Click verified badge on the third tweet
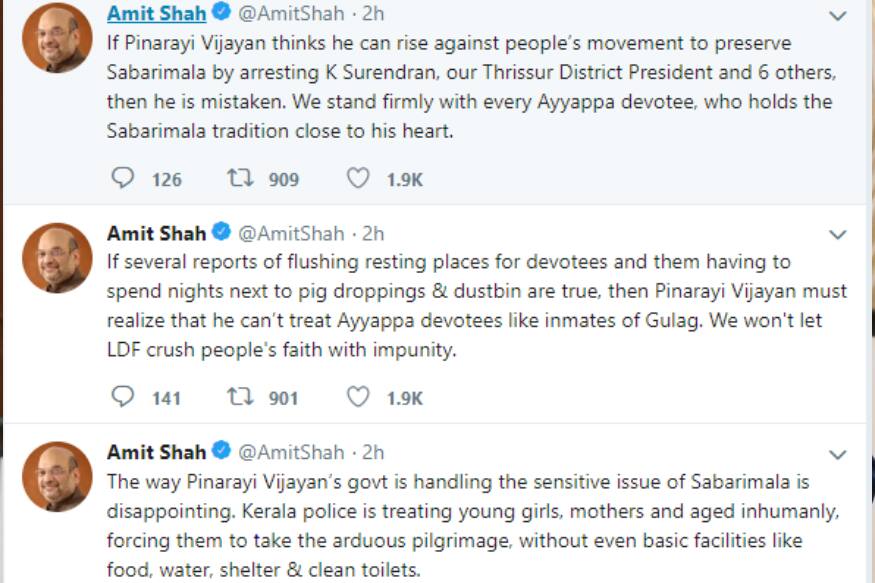Image resolution: width=875 pixels, height=583 pixels. (x=221, y=452)
